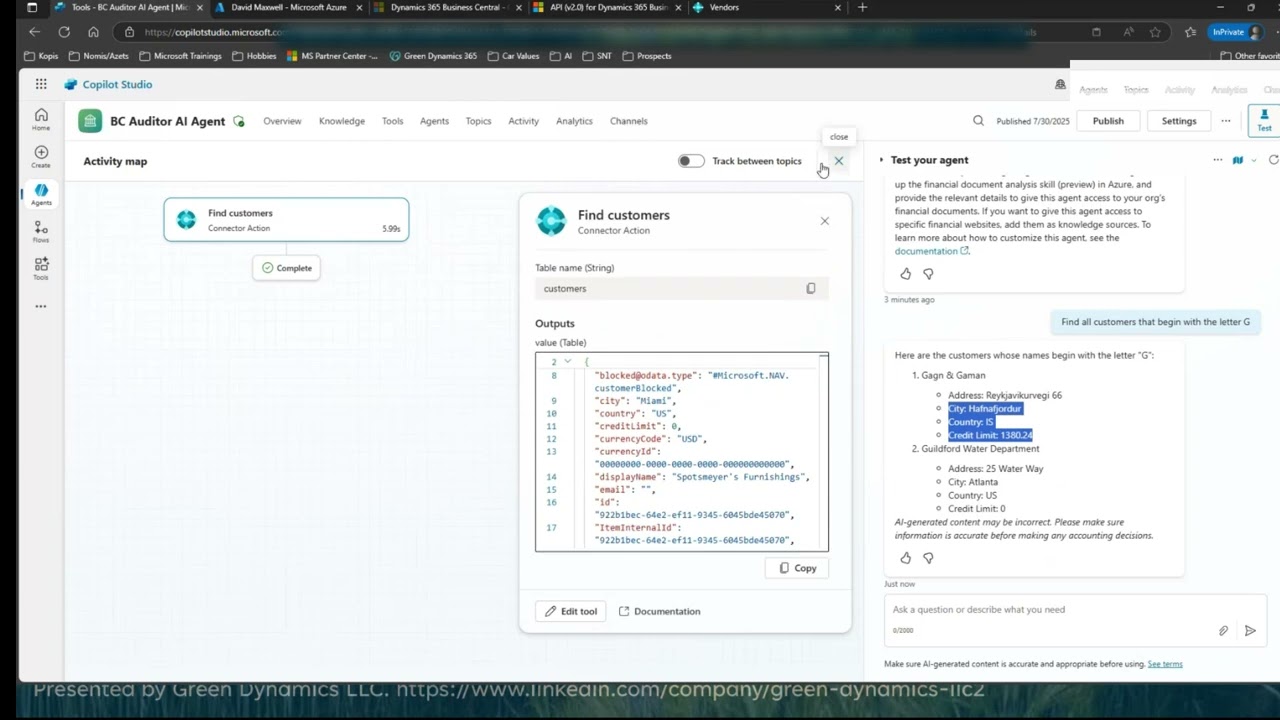Show more sidebar options ellipsis
Image resolution: width=1280 pixels, height=720 pixels.
[41, 306]
